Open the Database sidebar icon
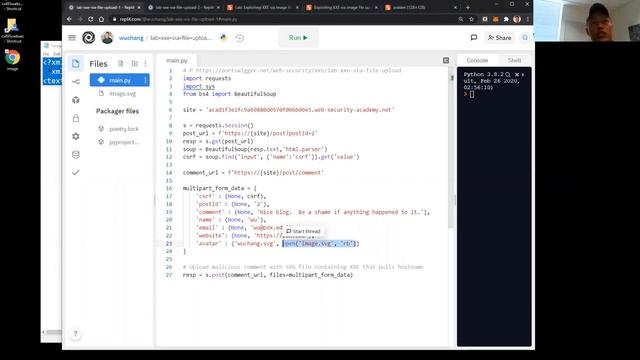The image size is (640, 360). pos(76,154)
